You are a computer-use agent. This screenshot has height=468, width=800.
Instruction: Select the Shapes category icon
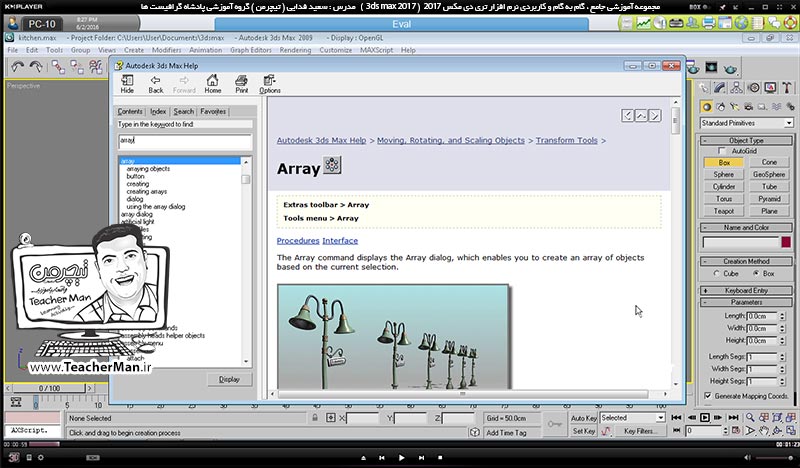pos(720,107)
